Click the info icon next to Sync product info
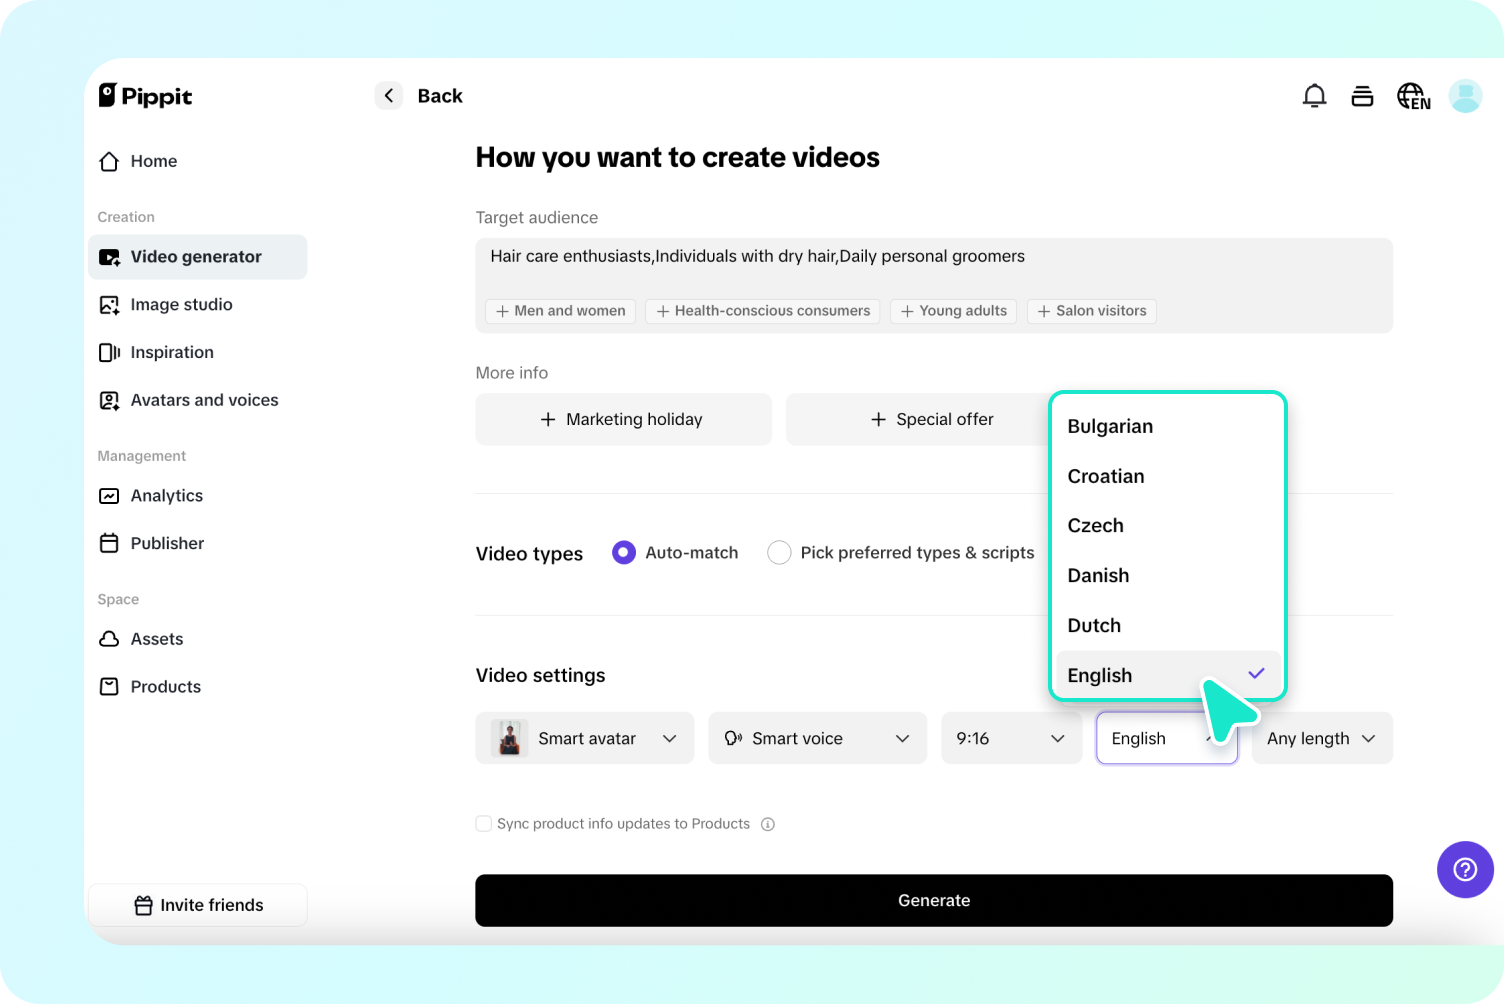 pos(768,825)
